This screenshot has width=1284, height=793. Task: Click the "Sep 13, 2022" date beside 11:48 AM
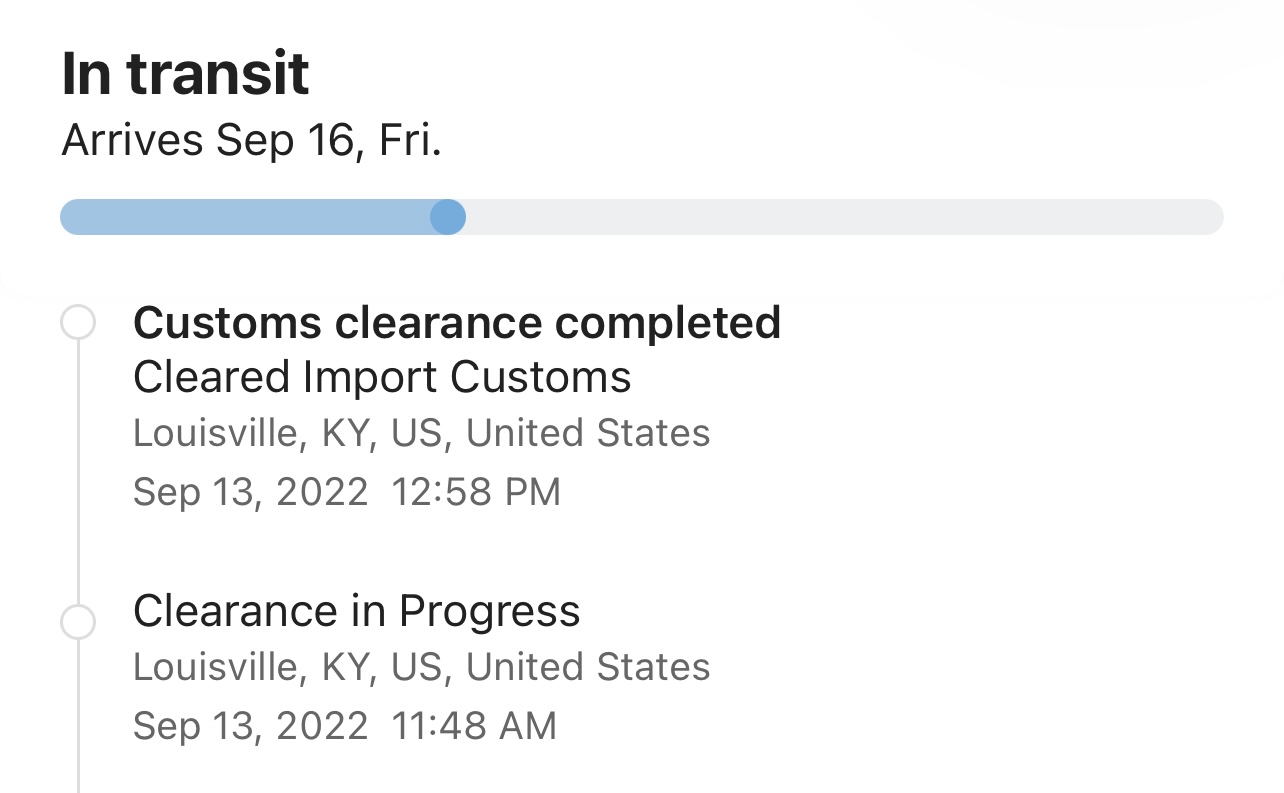coord(250,726)
